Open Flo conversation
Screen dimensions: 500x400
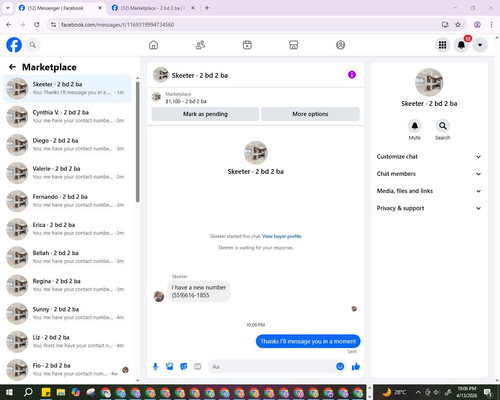68,370
